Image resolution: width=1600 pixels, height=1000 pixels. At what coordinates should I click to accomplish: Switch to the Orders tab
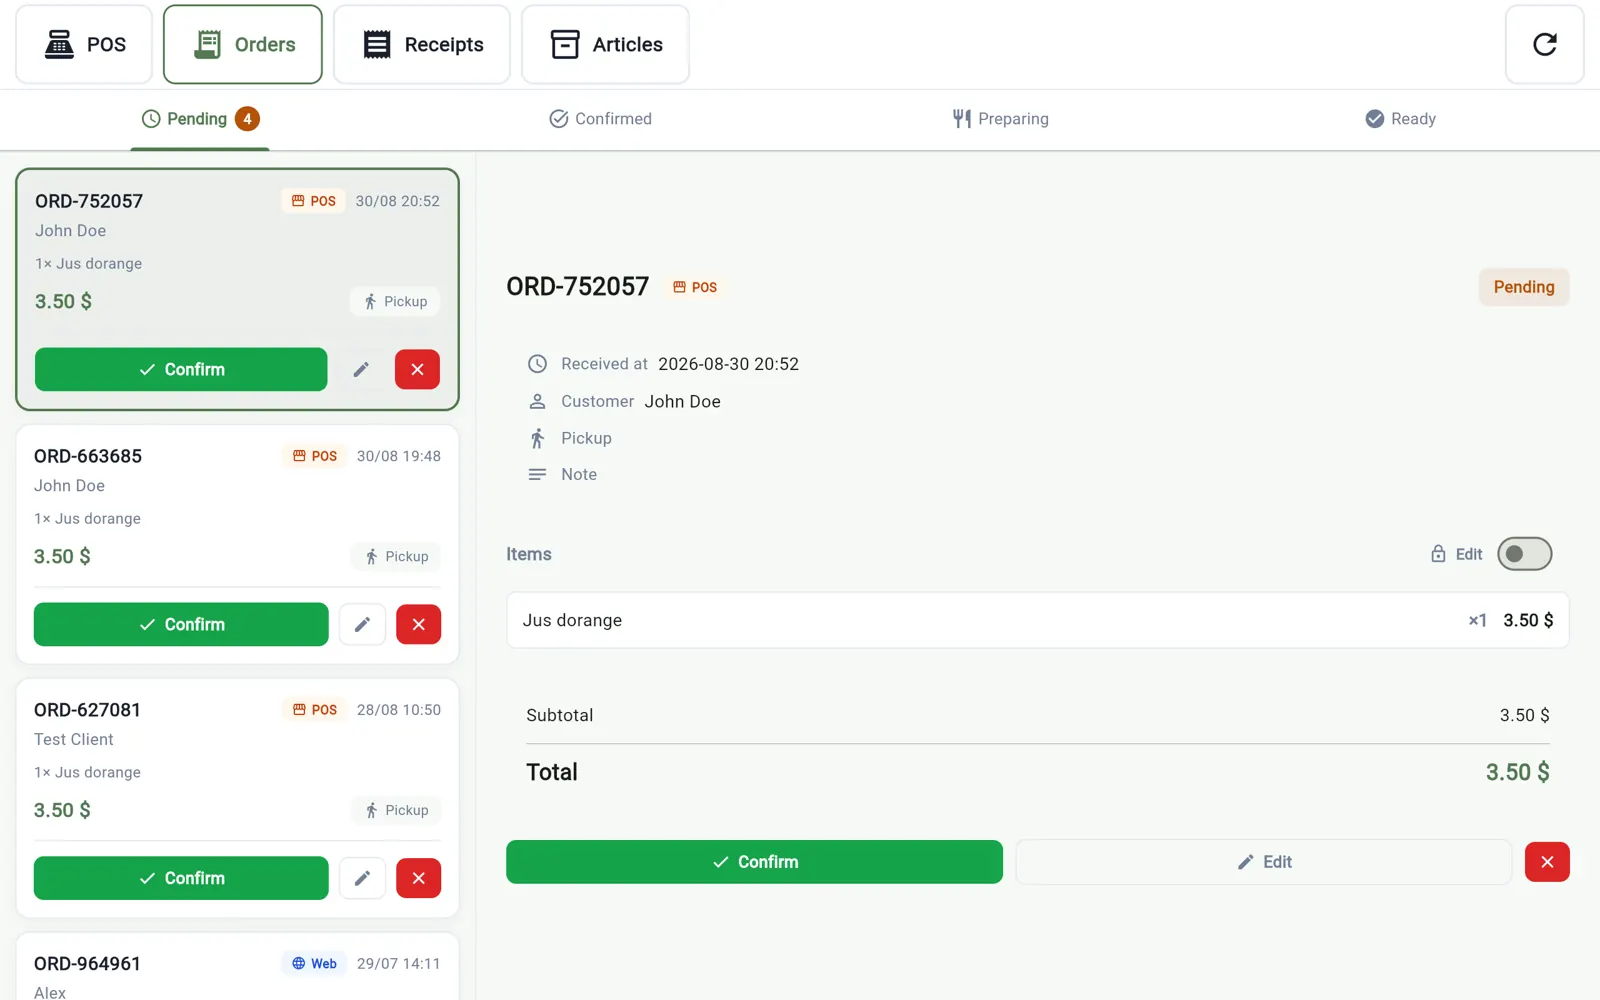point(243,44)
